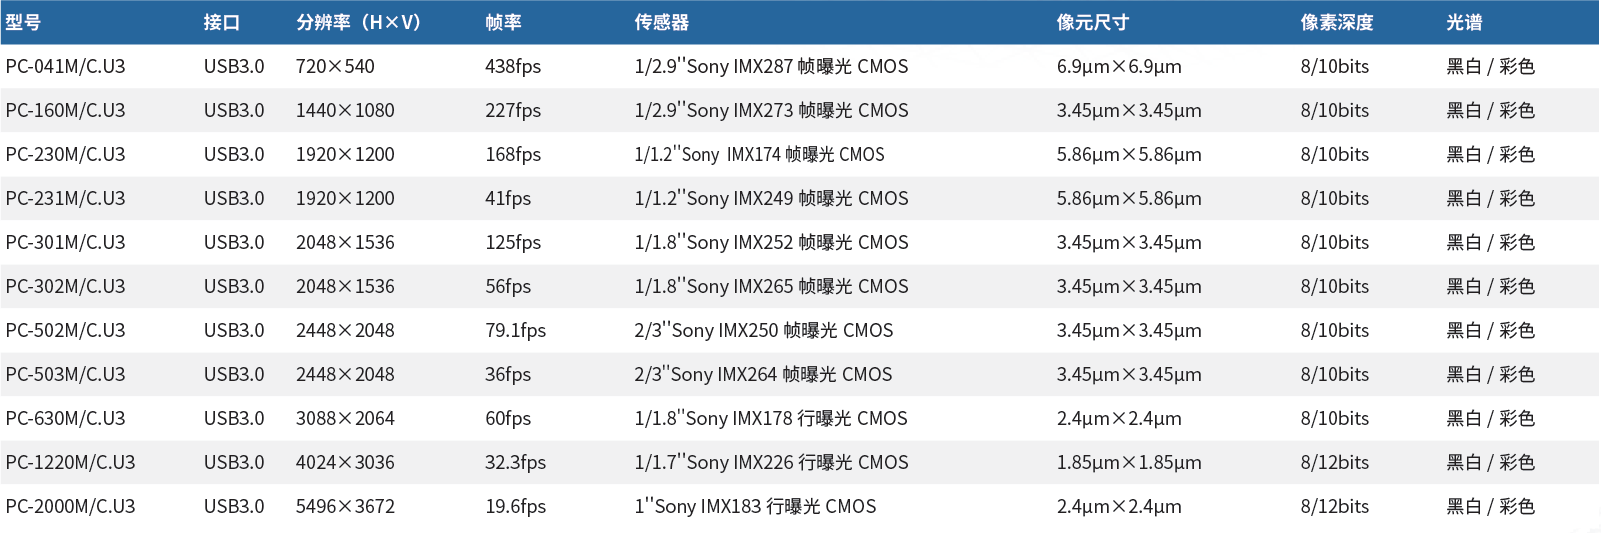This screenshot has height=533, width=1601.
Task: Select the 传感器 column header
Action: 661,22
